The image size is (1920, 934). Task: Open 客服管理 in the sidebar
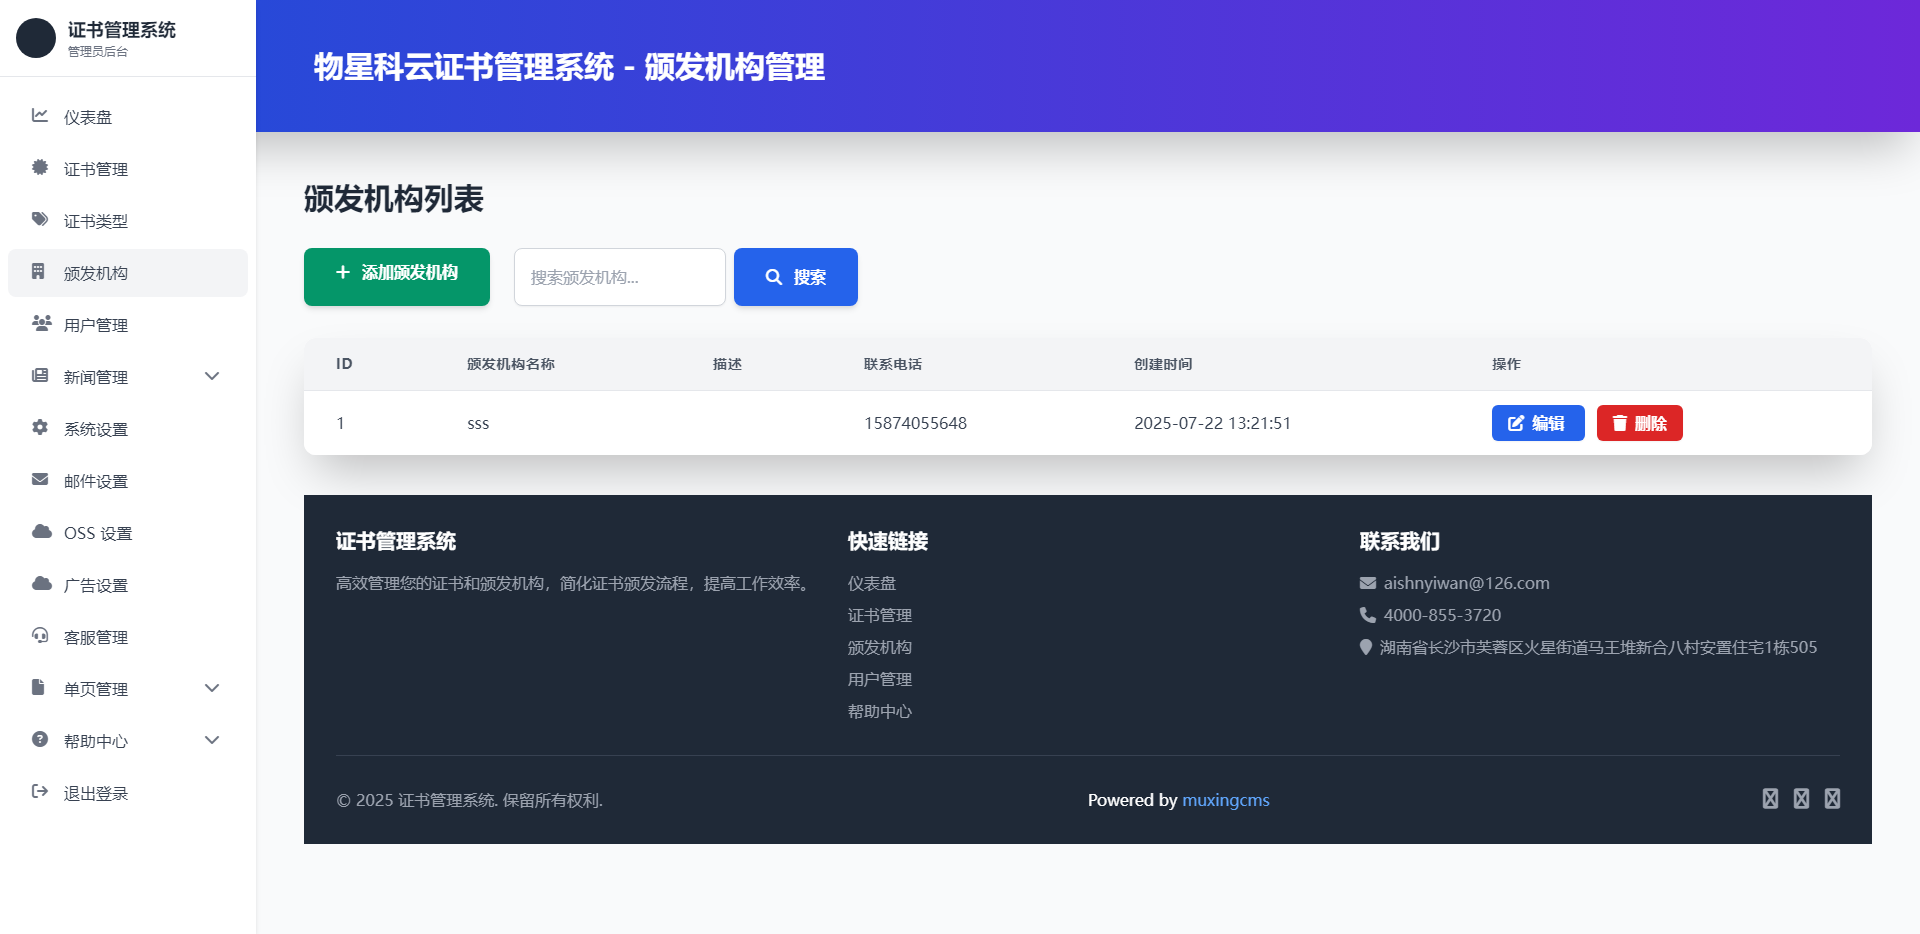pos(128,637)
